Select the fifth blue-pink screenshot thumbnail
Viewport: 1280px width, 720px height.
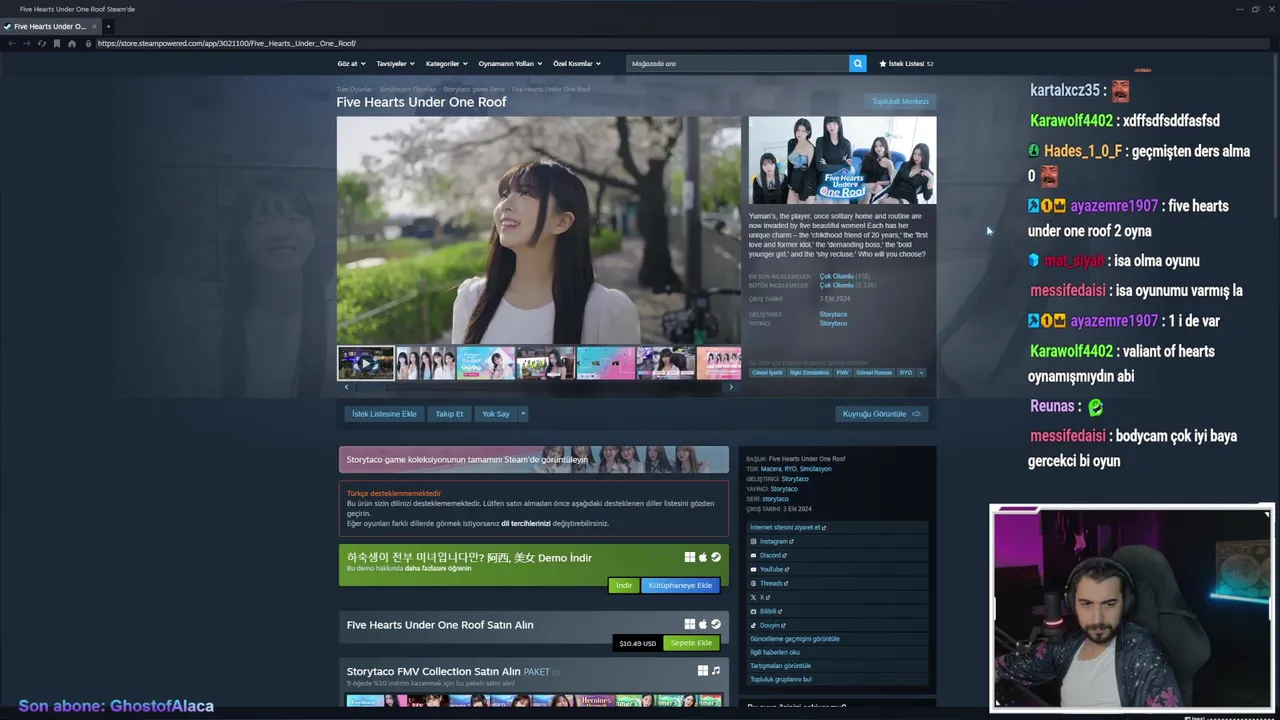pos(605,363)
